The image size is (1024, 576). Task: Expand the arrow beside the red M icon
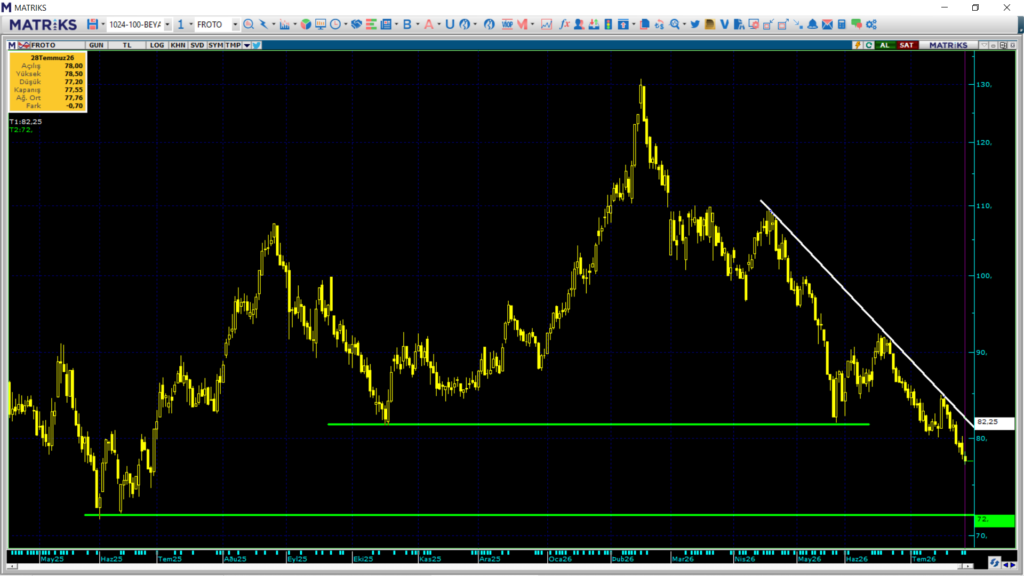pyautogui.click(x=532, y=24)
